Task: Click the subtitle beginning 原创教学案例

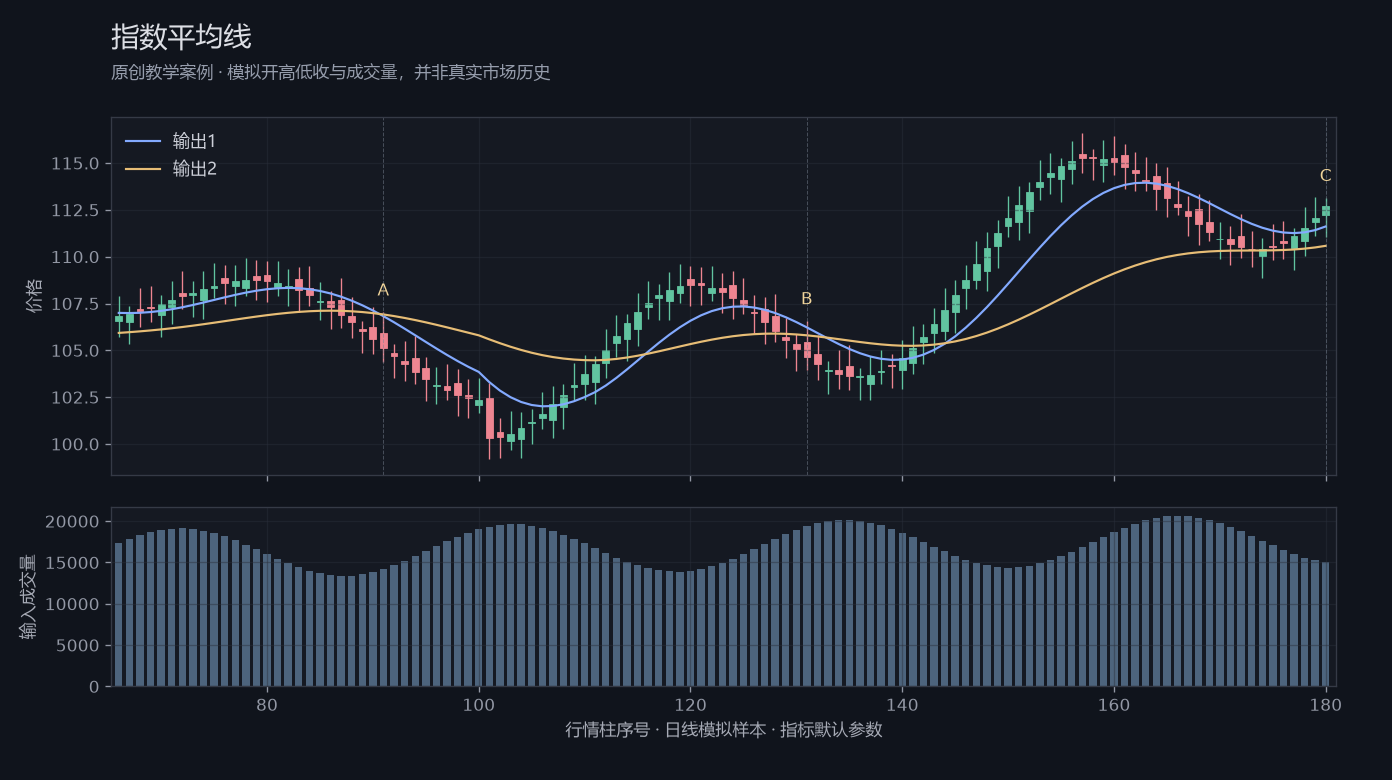Action: (331, 73)
